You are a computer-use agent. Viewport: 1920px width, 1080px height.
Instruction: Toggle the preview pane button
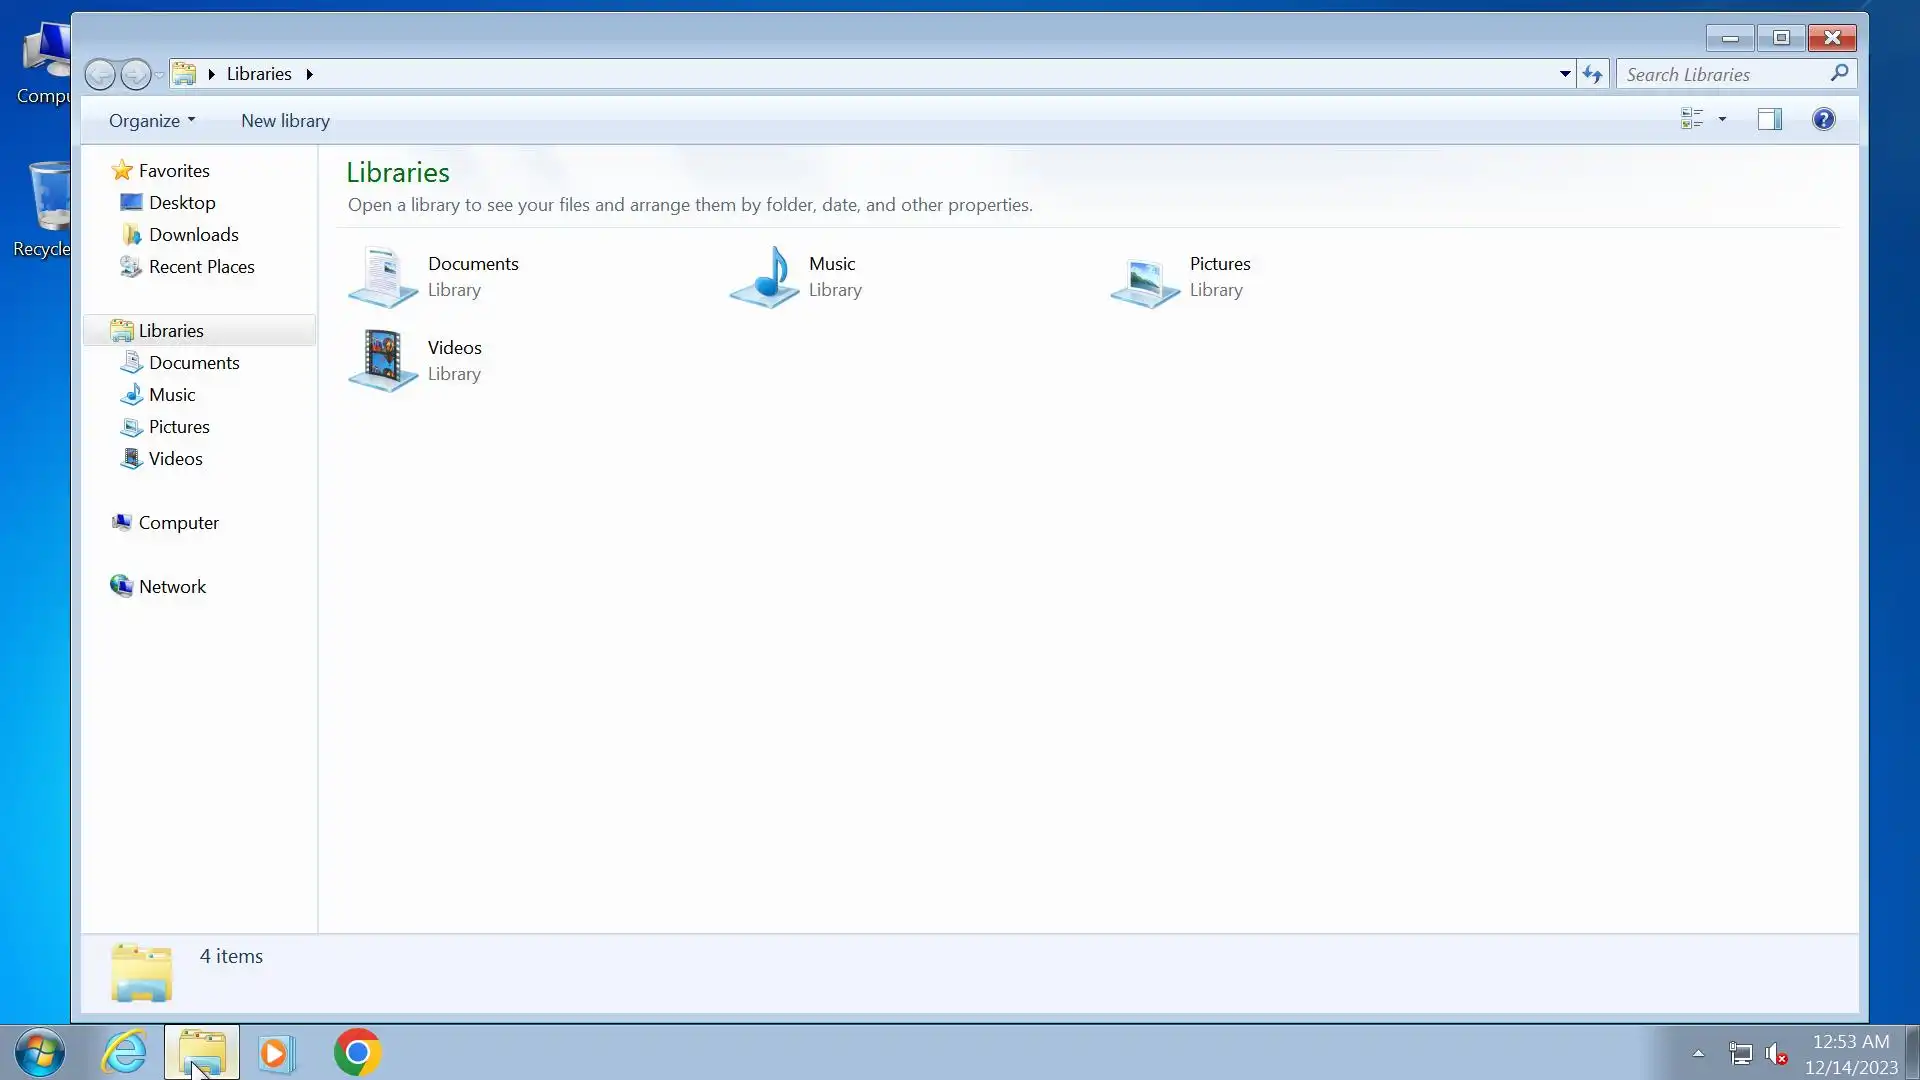point(1769,120)
